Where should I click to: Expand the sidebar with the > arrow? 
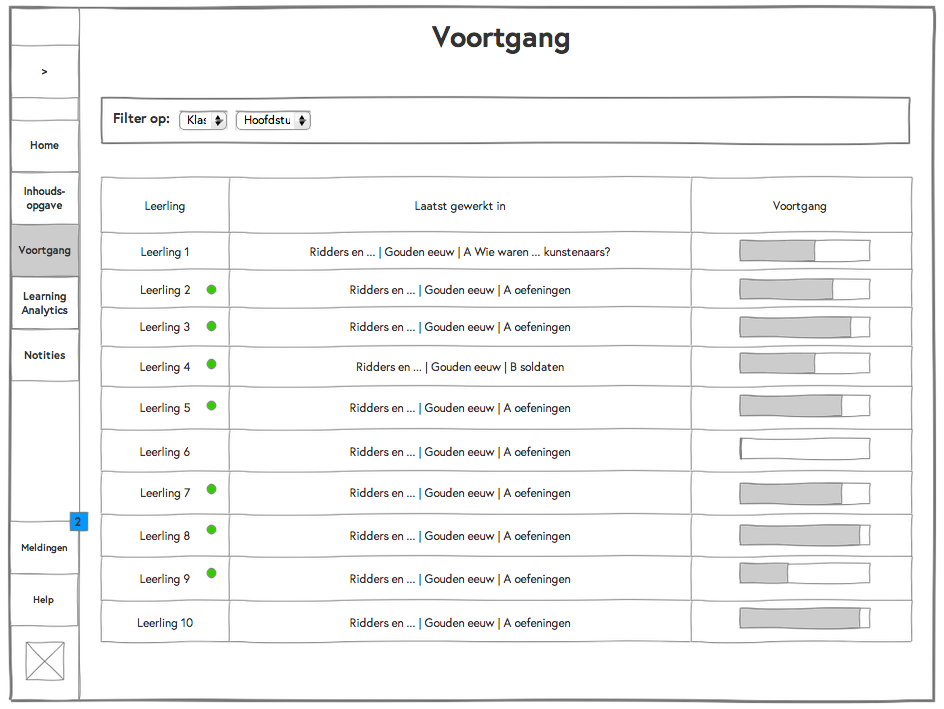pyautogui.click(x=45, y=72)
